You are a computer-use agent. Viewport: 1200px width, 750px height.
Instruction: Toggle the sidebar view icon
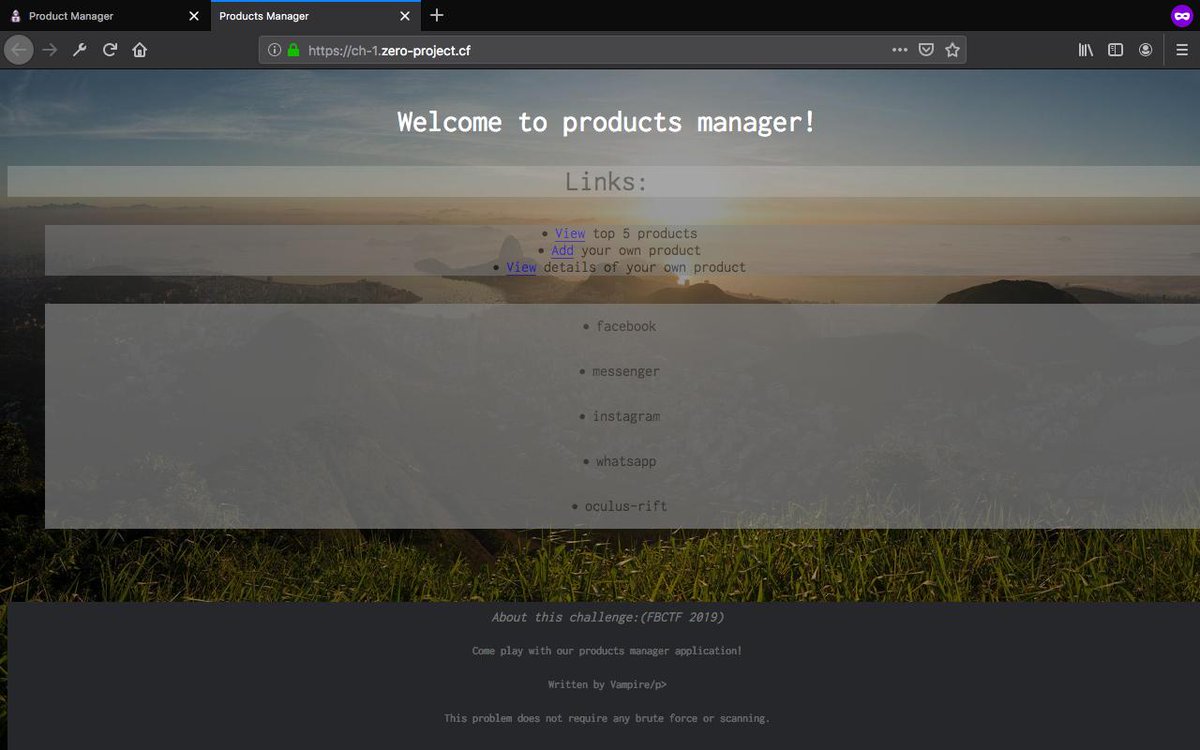click(1116, 50)
